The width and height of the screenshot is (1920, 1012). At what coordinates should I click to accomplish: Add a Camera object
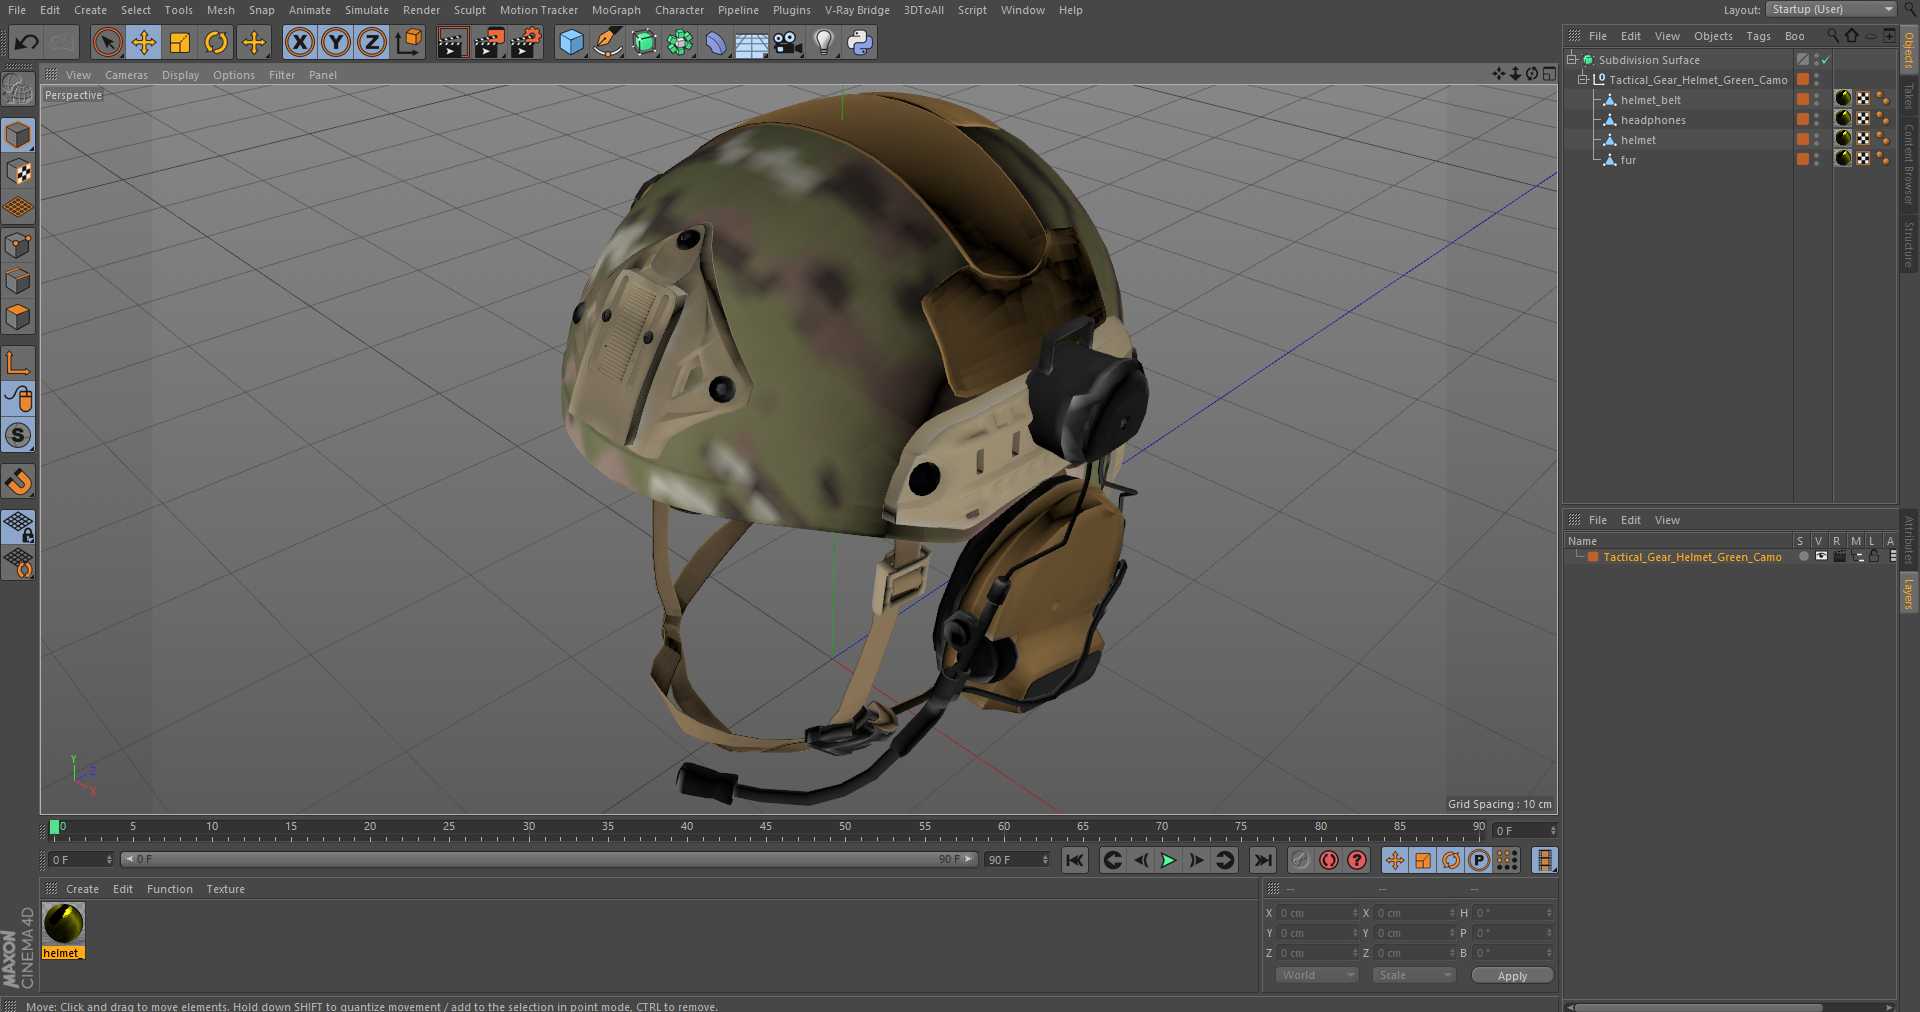click(x=788, y=42)
